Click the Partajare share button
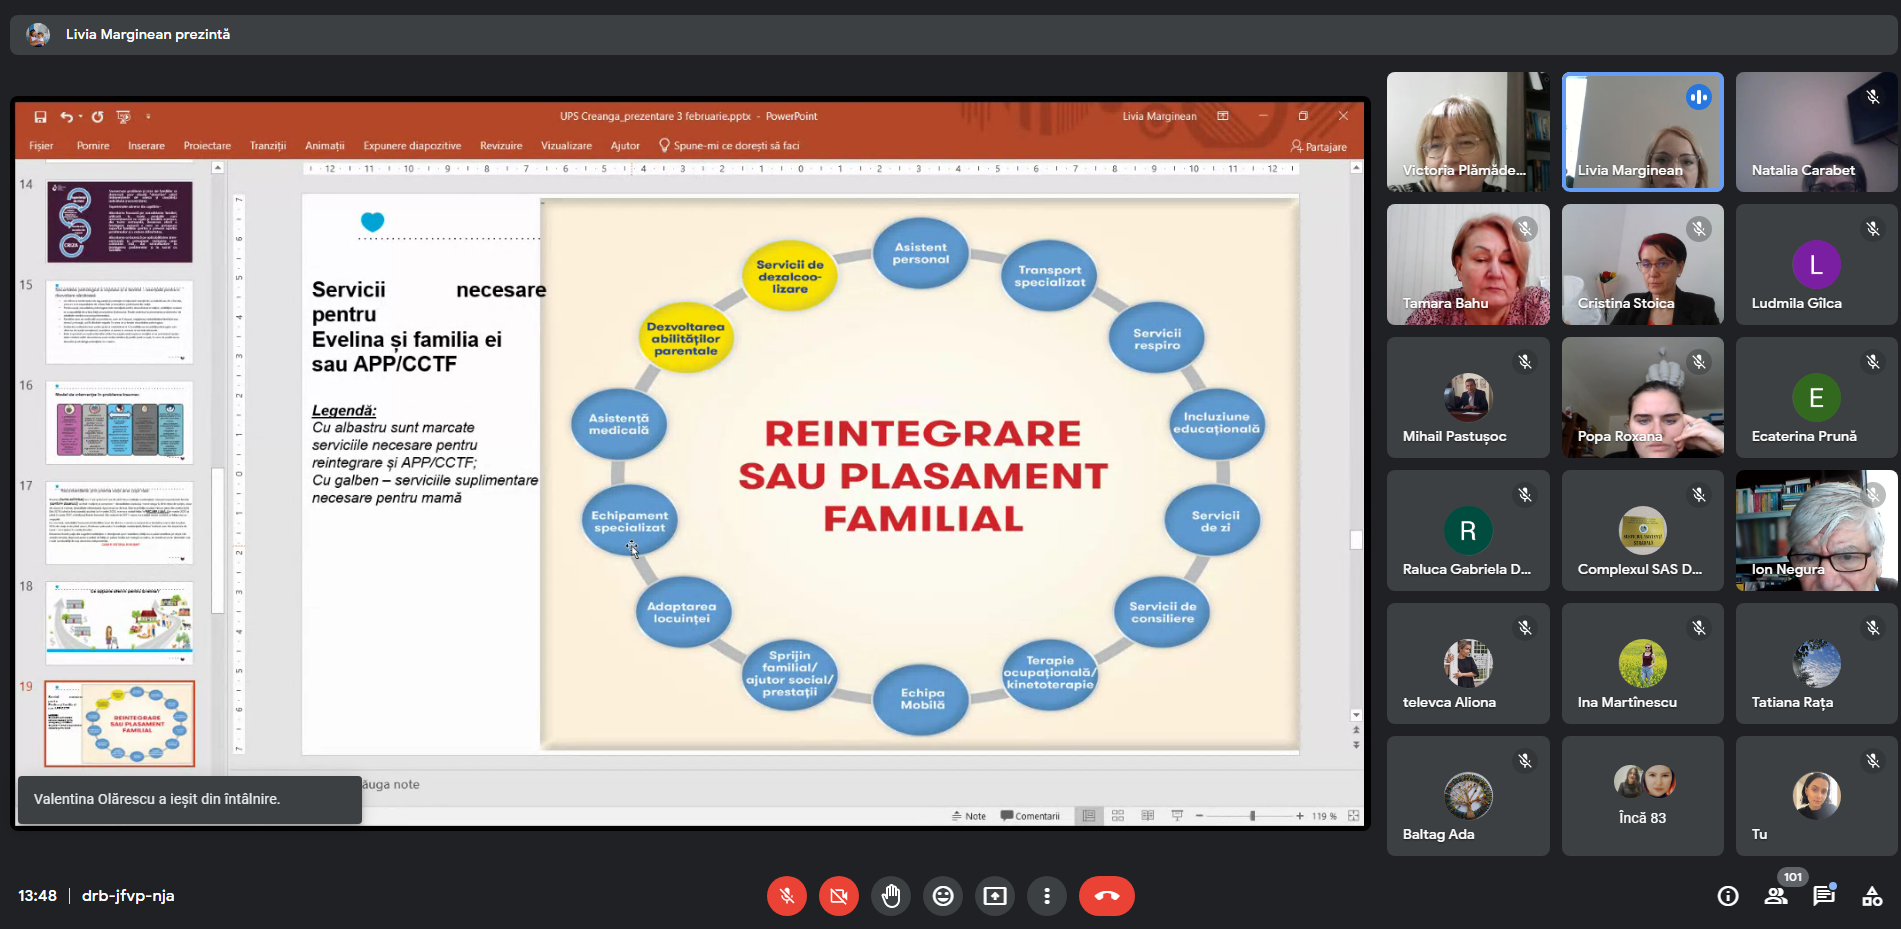 [x=1319, y=147]
